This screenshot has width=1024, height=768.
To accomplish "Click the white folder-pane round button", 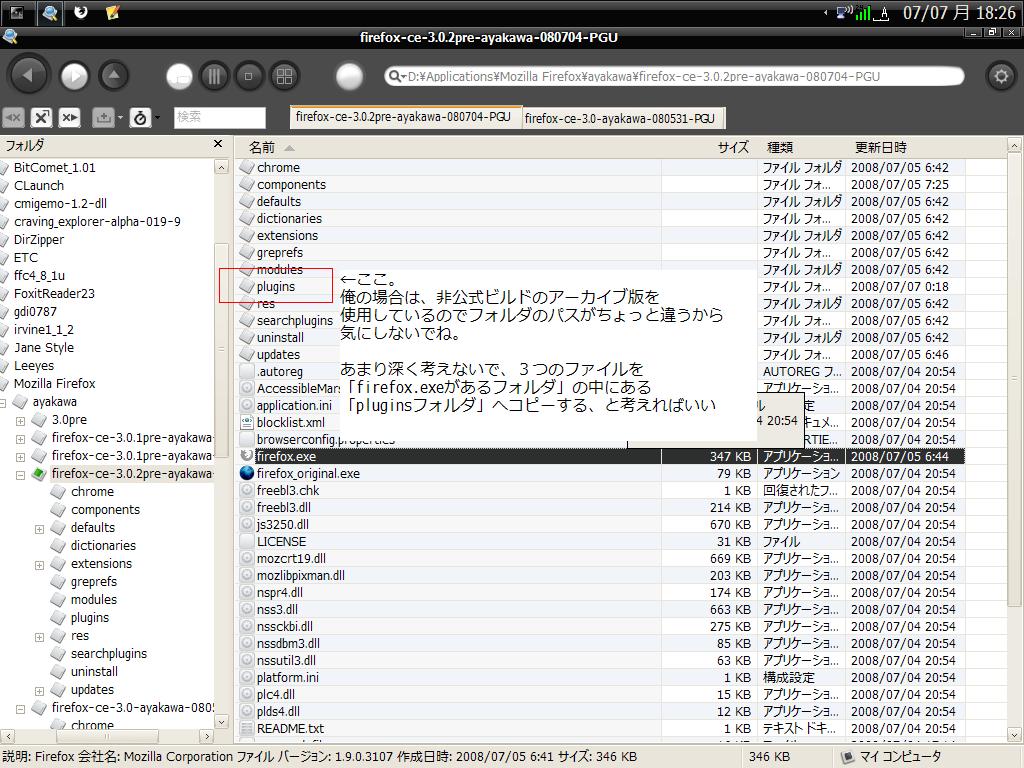I will (179, 77).
